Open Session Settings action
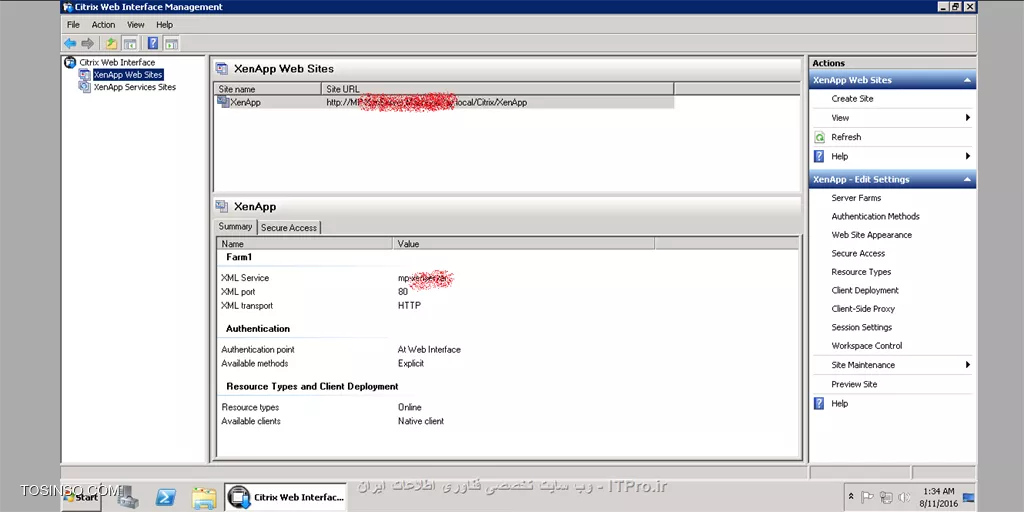This screenshot has width=1024, height=512. click(861, 327)
